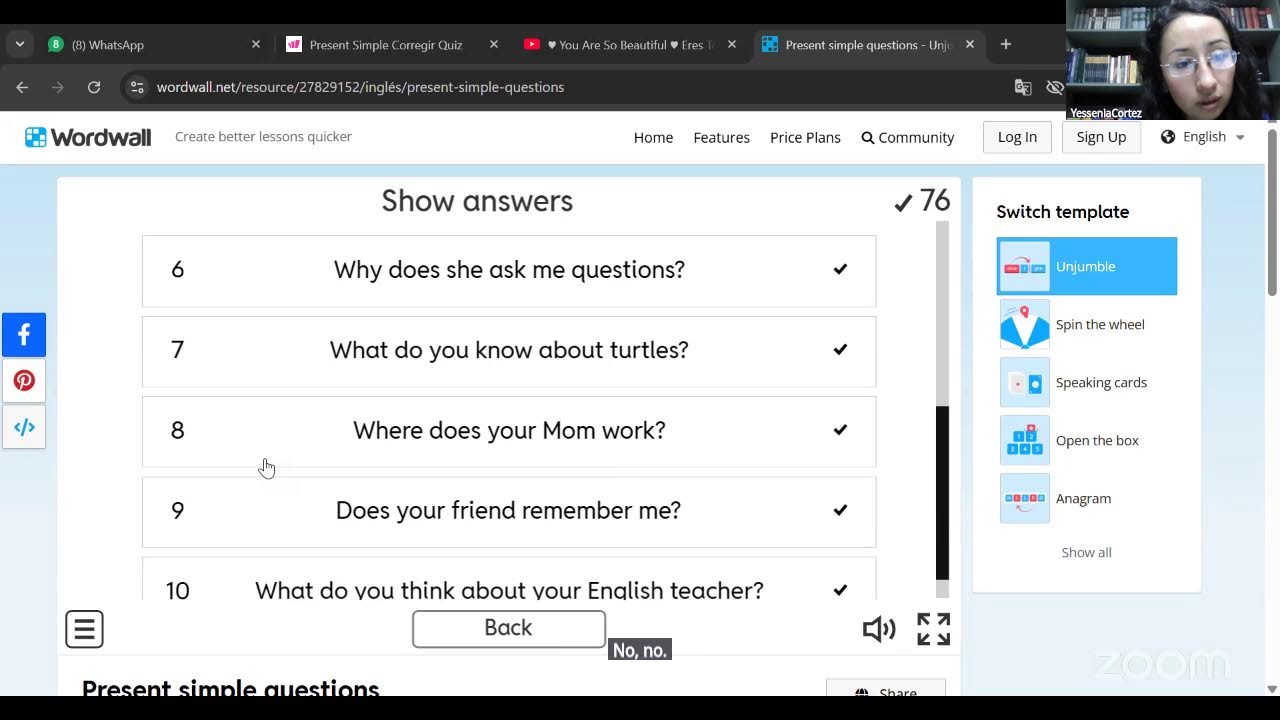The image size is (1280, 720).
Task: Select the Present simple questions tab
Action: click(868, 44)
